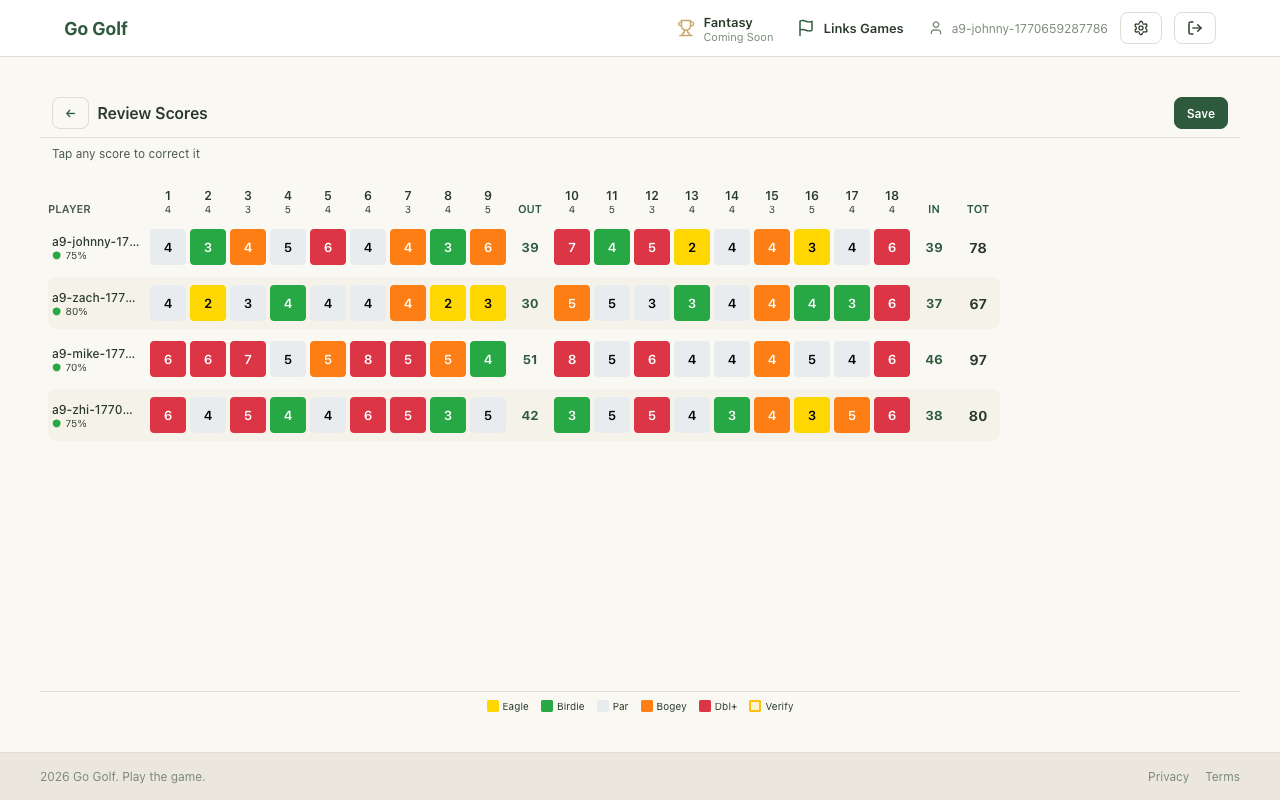Image resolution: width=1280 pixels, height=800 pixels.
Task: Open the Links Games menu item
Action: 862,28
